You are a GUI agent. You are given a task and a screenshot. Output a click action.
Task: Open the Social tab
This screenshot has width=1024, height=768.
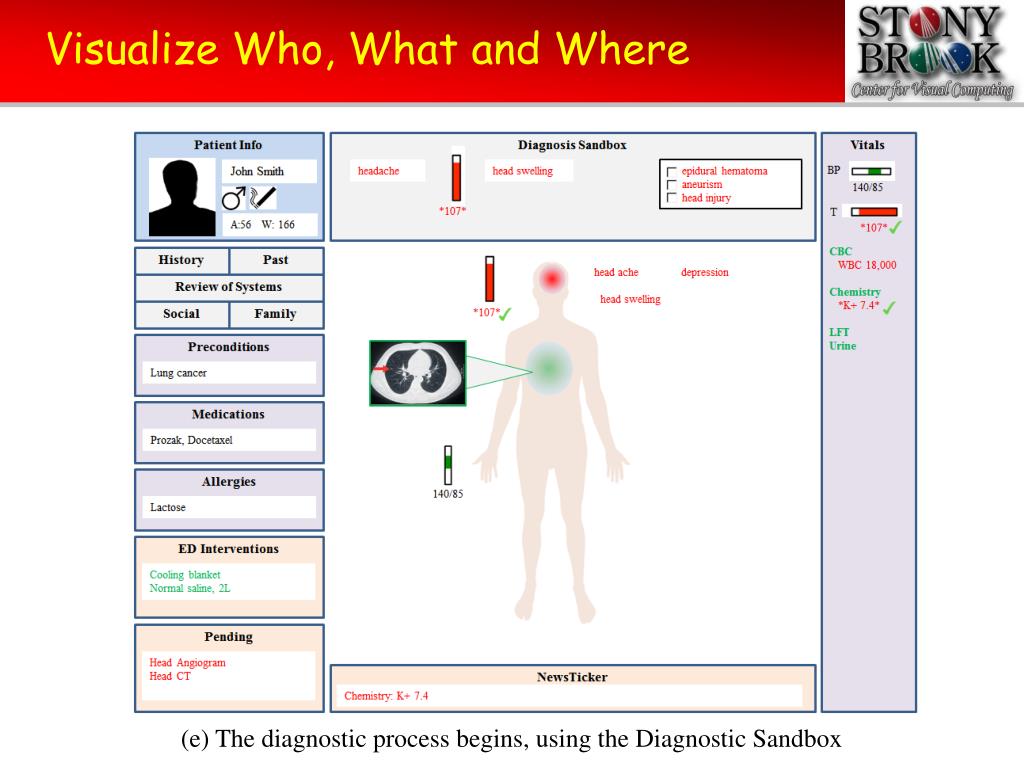(x=182, y=313)
